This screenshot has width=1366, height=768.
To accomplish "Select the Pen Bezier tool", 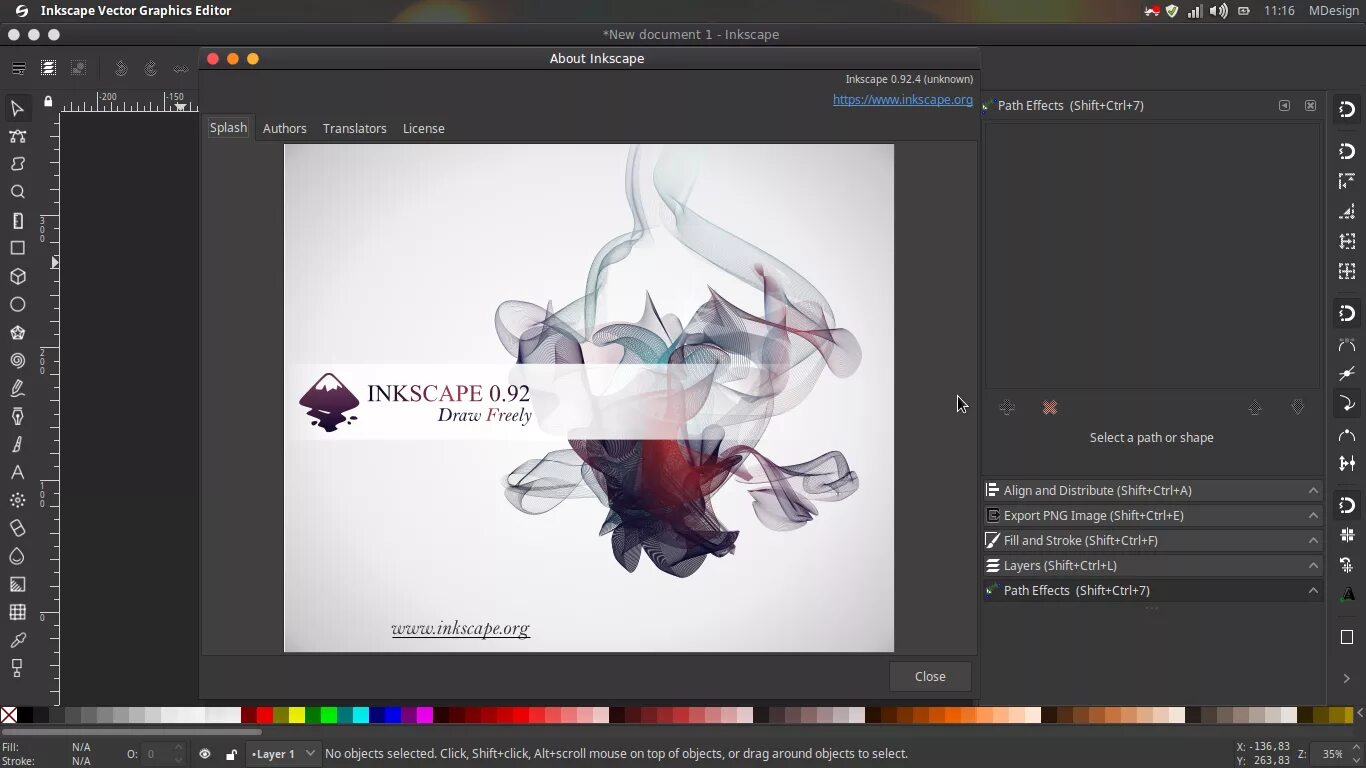I will click(17, 416).
